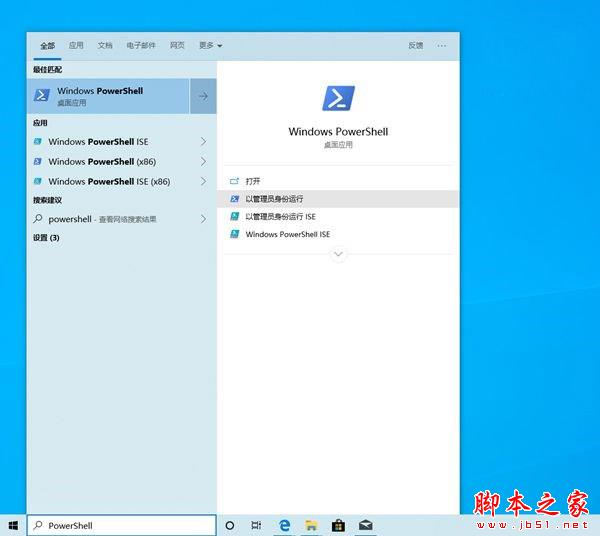The width and height of the screenshot is (600, 536).
Task: Click the magnifier icon beside powershell suggestion
Action: click(x=38, y=219)
